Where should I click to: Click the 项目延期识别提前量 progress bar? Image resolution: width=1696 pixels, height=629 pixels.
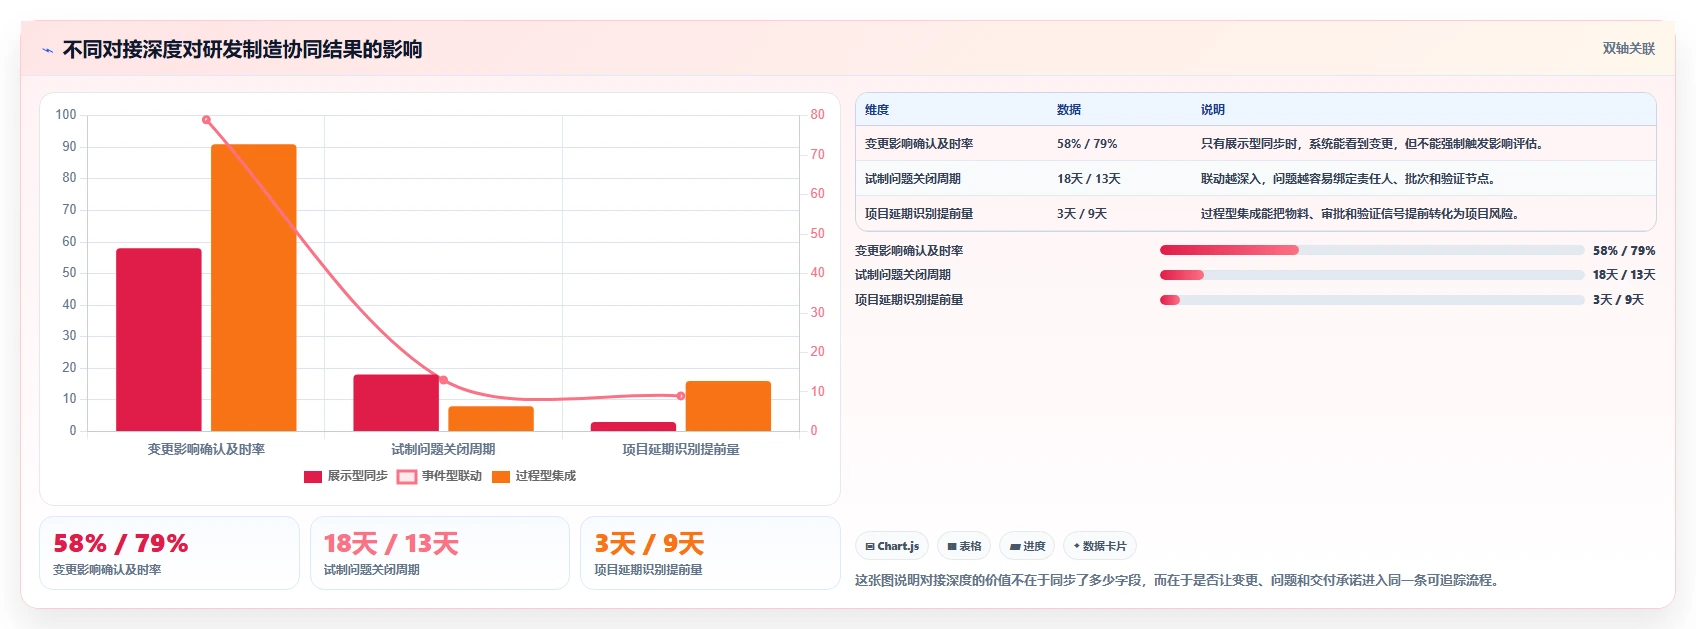point(1372,300)
